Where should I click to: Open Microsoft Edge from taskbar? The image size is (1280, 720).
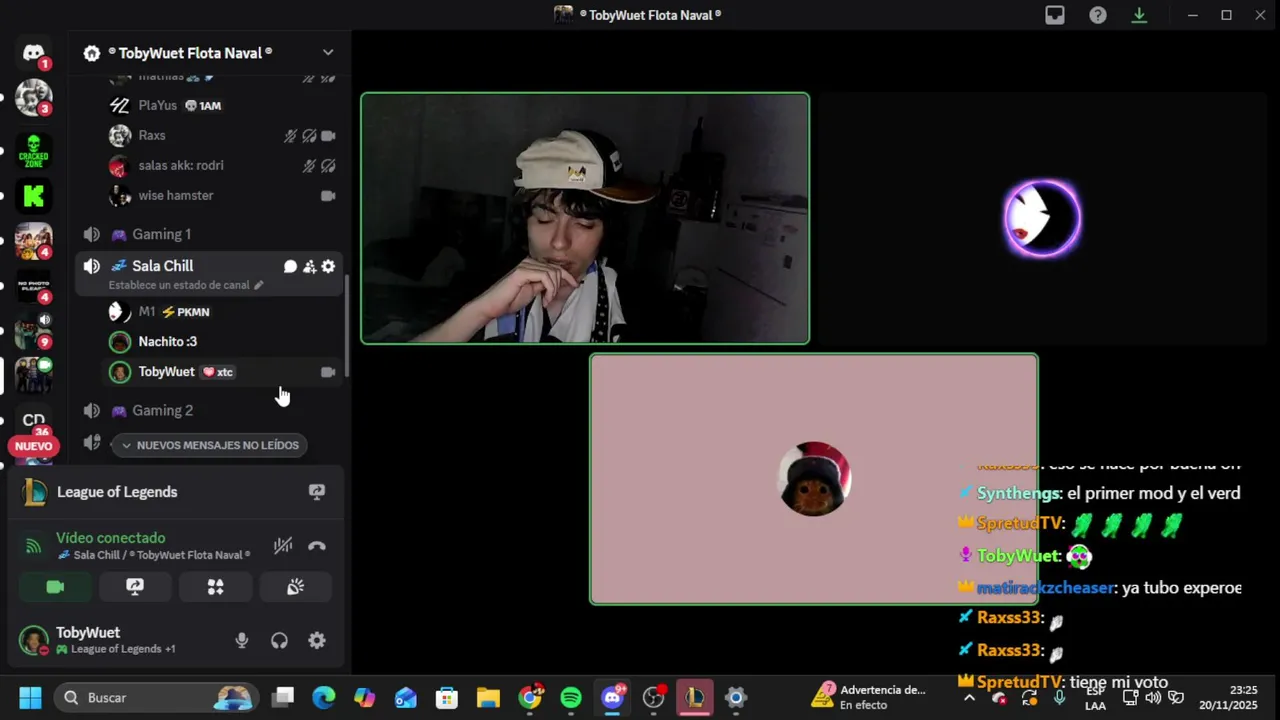click(323, 697)
